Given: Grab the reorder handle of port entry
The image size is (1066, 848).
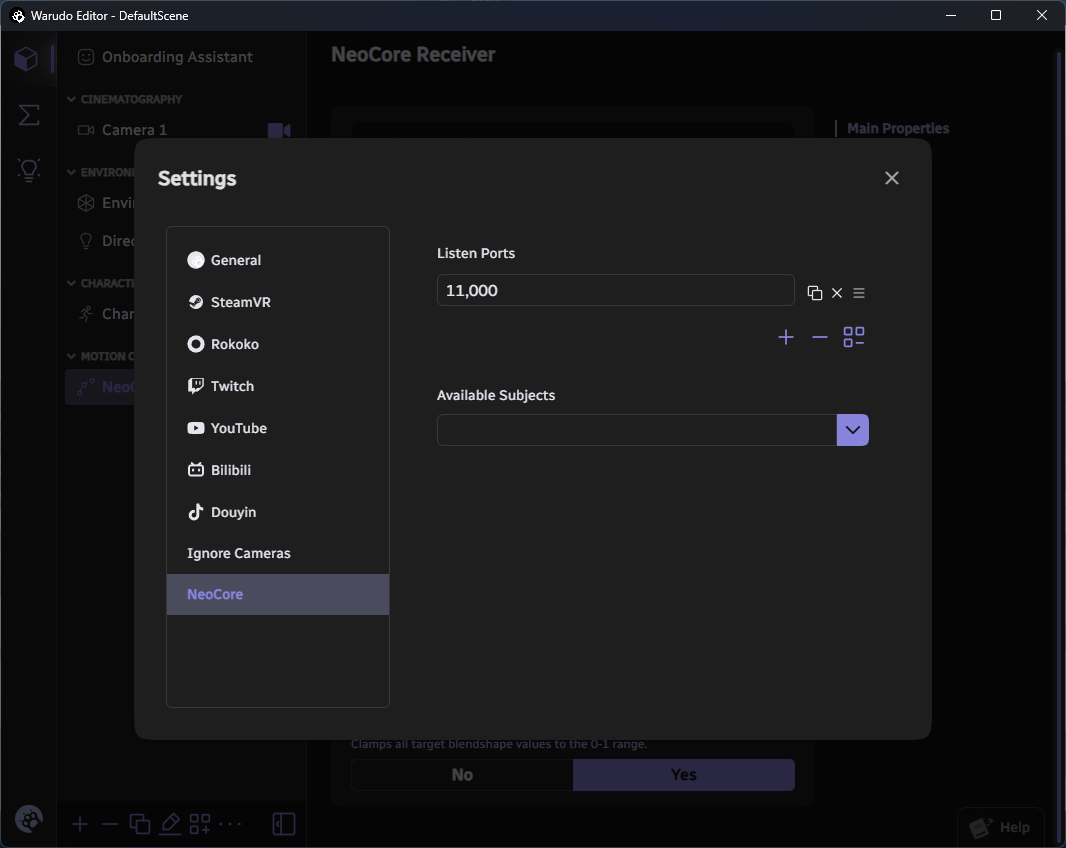Looking at the screenshot, I should coord(859,292).
